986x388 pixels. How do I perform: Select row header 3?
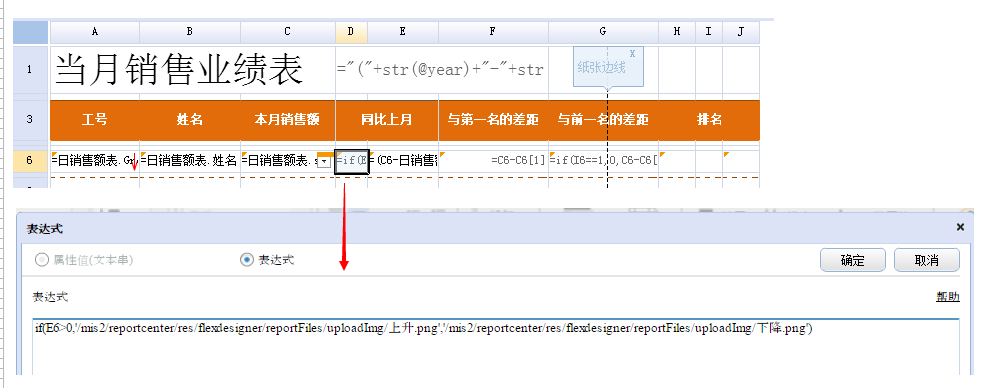pyautogui.click(x=30, y=119)
